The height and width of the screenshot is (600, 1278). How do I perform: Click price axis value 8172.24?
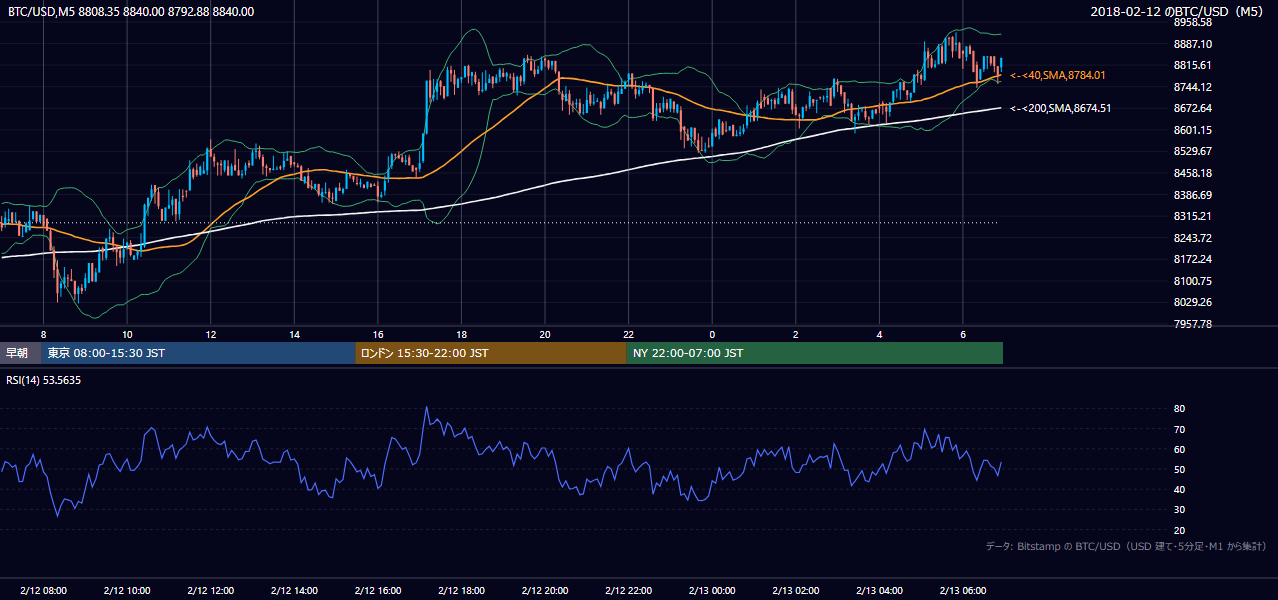1192,259
